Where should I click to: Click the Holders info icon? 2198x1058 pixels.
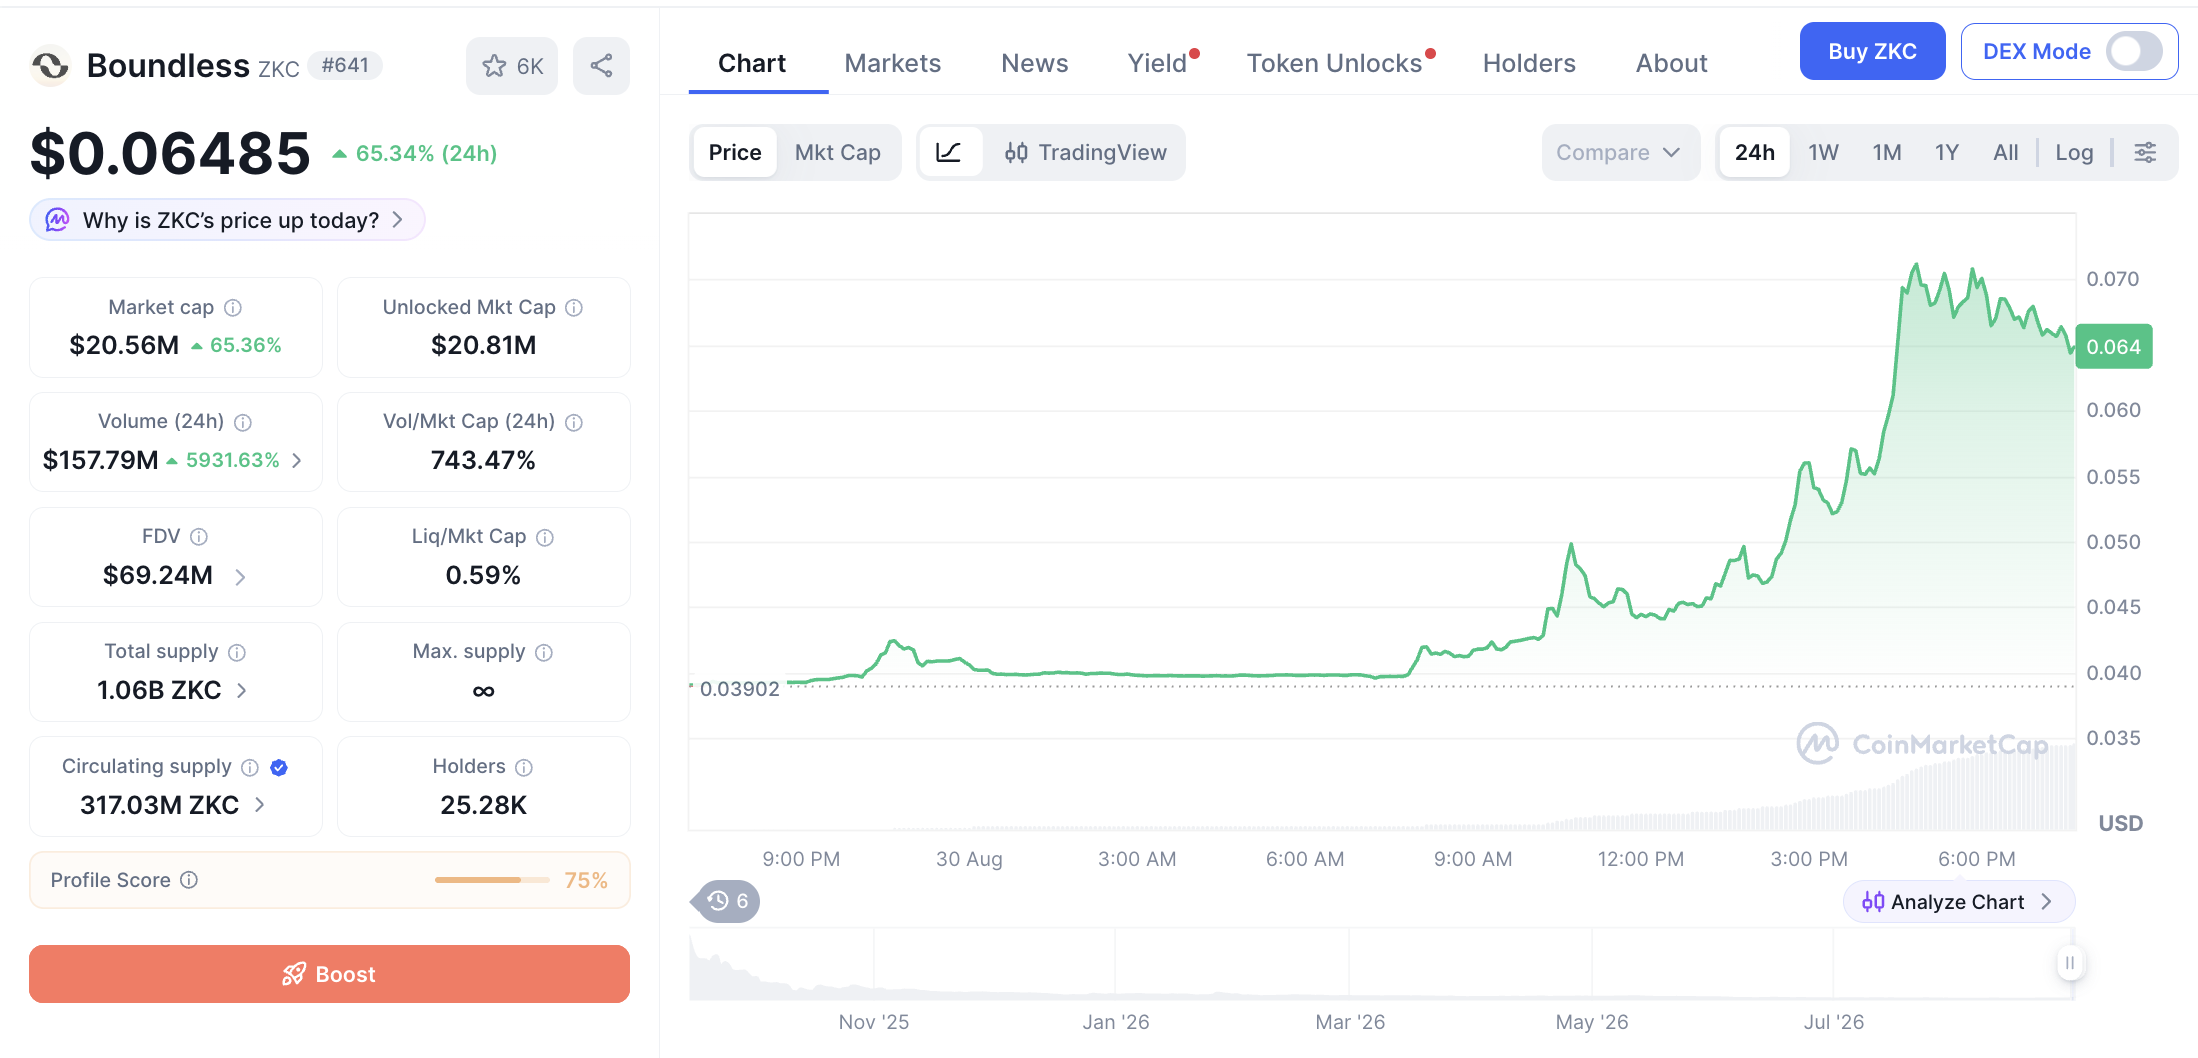(x=524, y=767)
